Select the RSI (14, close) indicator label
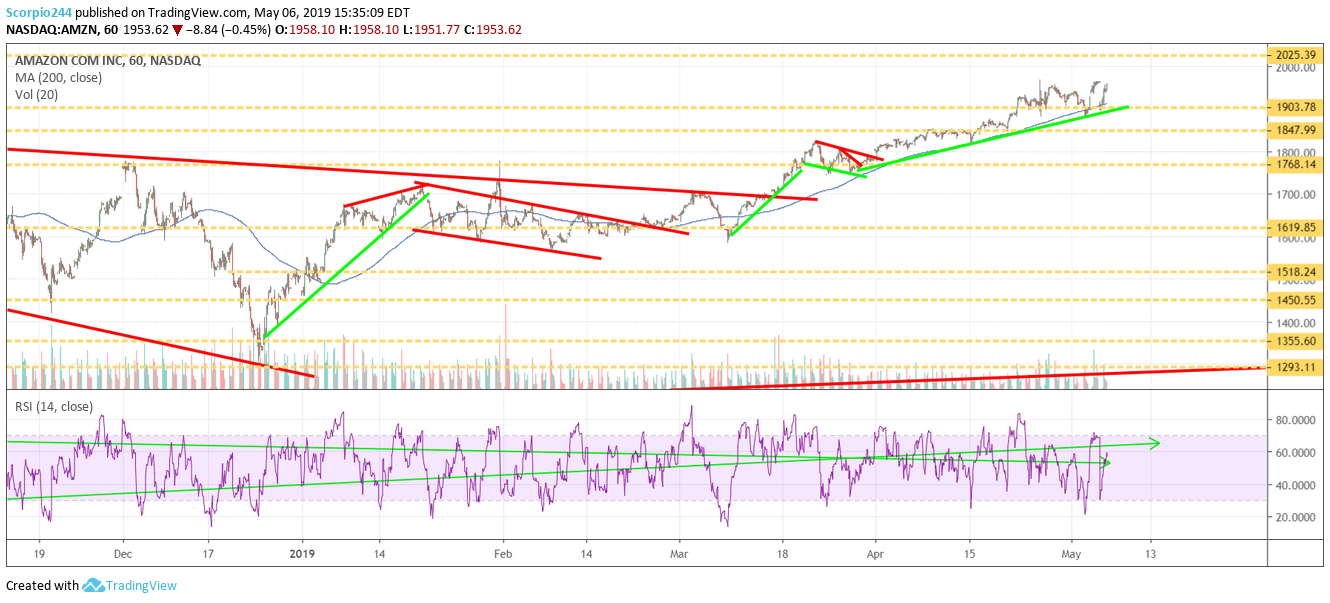This screenshot has height=603, width=1330. (53, 406)
